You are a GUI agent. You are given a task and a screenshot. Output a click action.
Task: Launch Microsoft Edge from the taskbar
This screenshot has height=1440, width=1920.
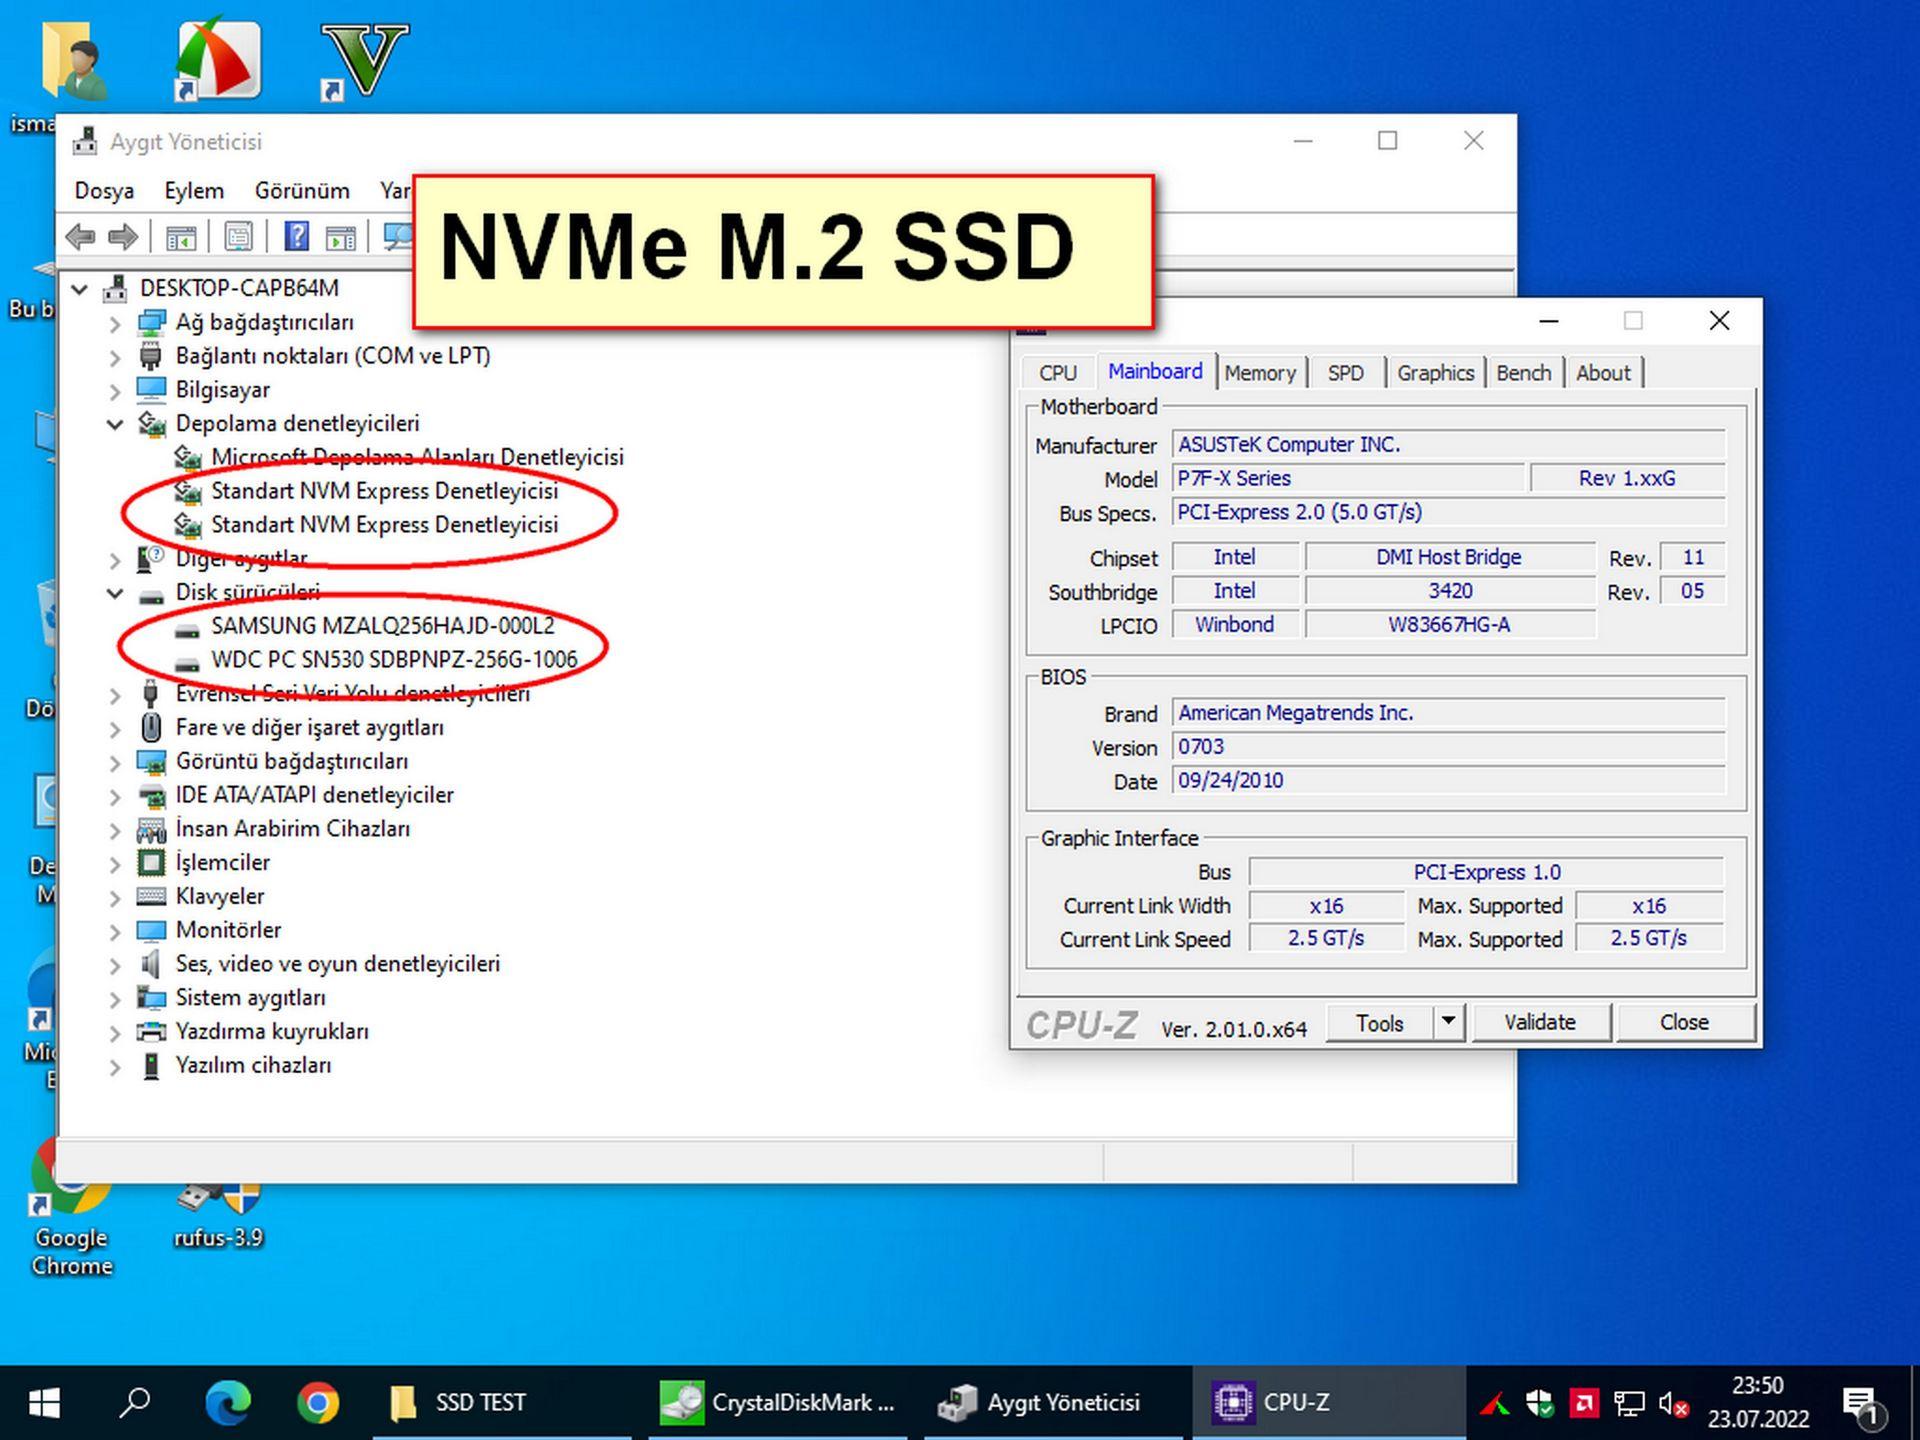[x=227, y=1403]
